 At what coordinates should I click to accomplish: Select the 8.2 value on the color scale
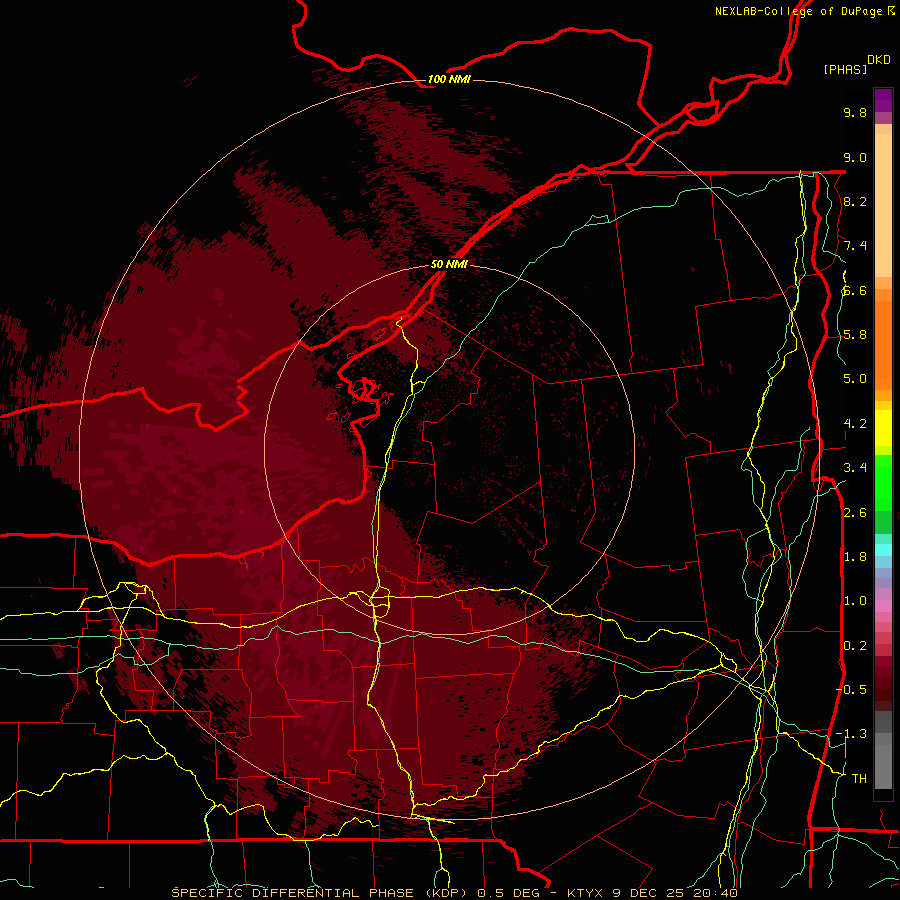[855, 201]
